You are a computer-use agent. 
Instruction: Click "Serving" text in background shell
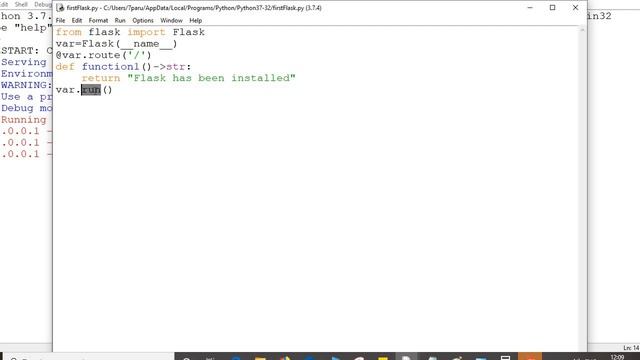(x=24, y=62)
